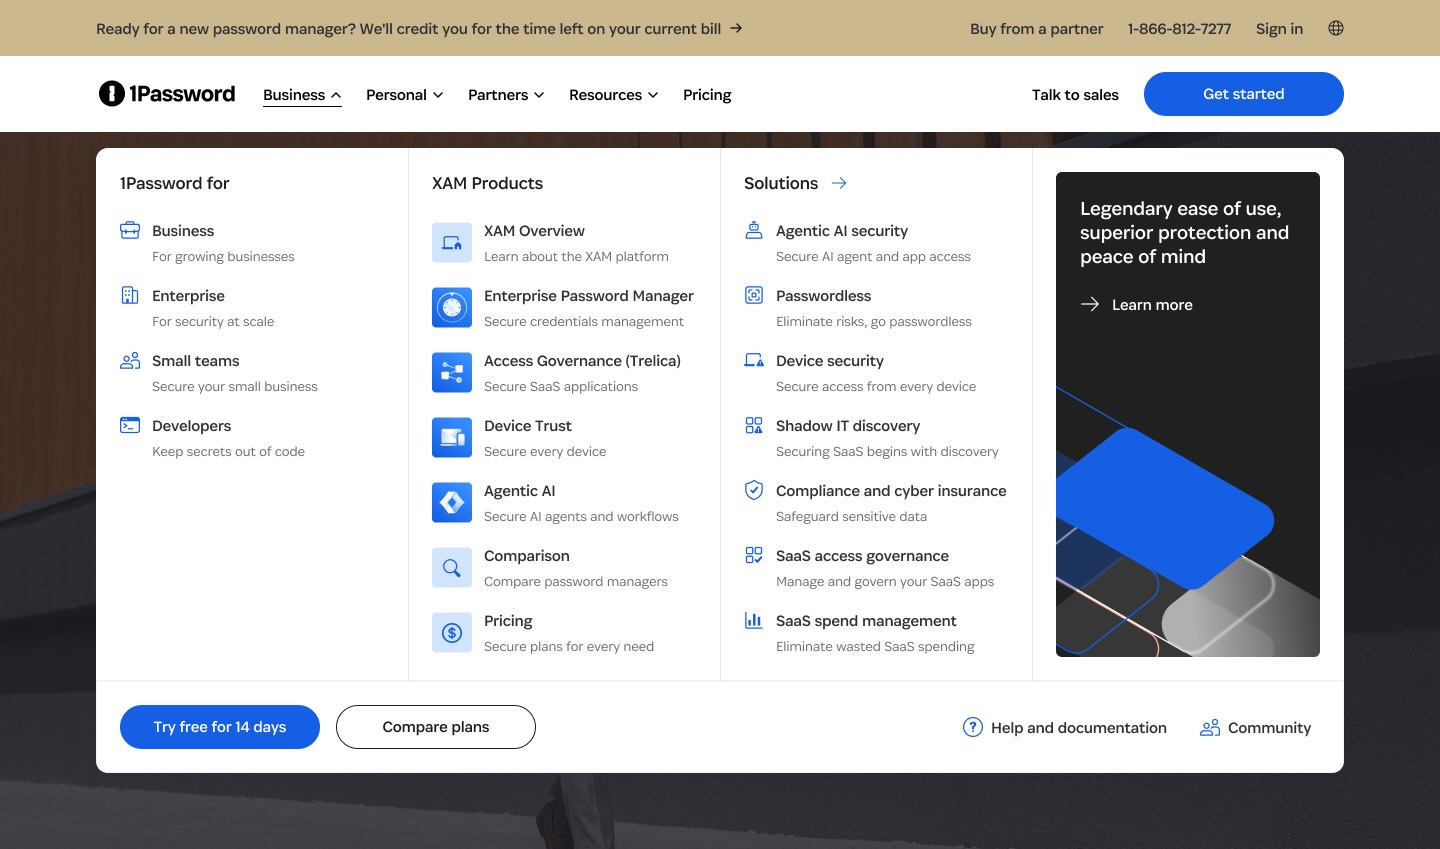The height and width of the screenshot is (849, 1440).
Task: Click the Get started button
Action: coord(1244,94)
